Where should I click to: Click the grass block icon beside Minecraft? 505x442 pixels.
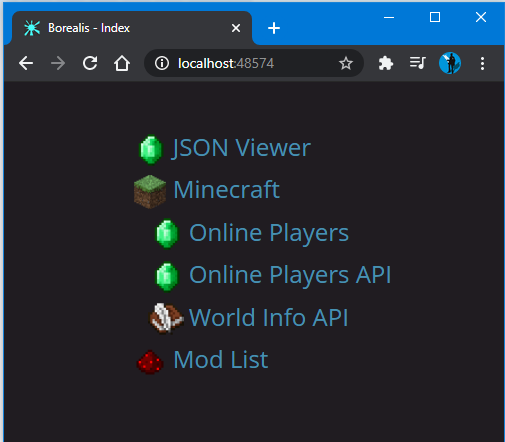click(x=150, y=192)
